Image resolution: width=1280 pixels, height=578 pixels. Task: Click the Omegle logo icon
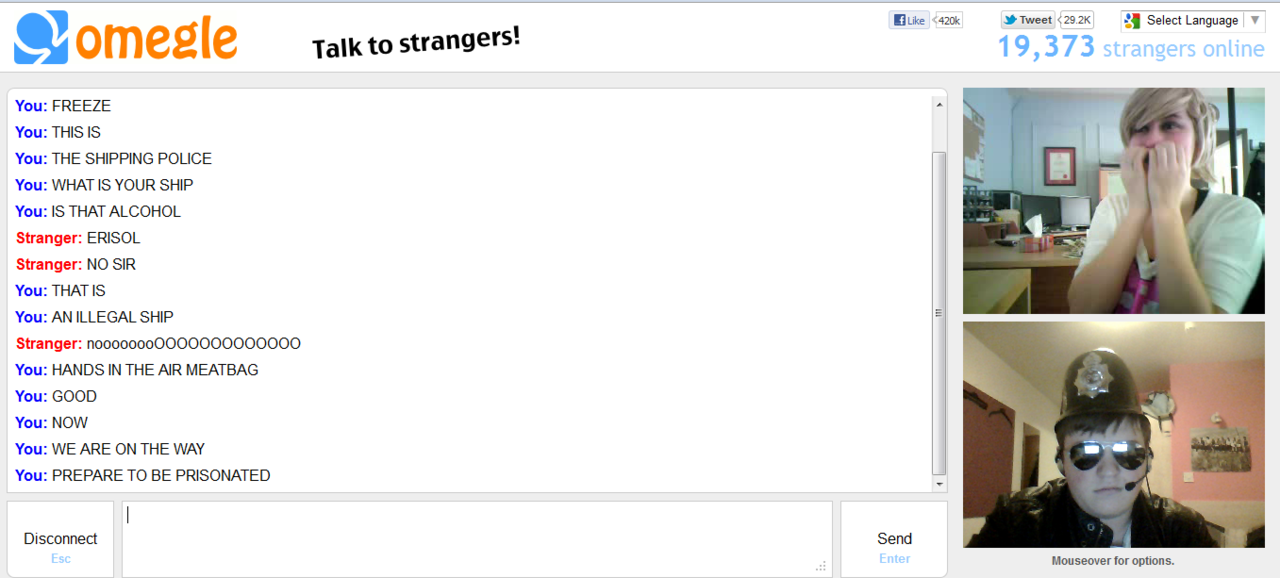[x=42, y=37]
